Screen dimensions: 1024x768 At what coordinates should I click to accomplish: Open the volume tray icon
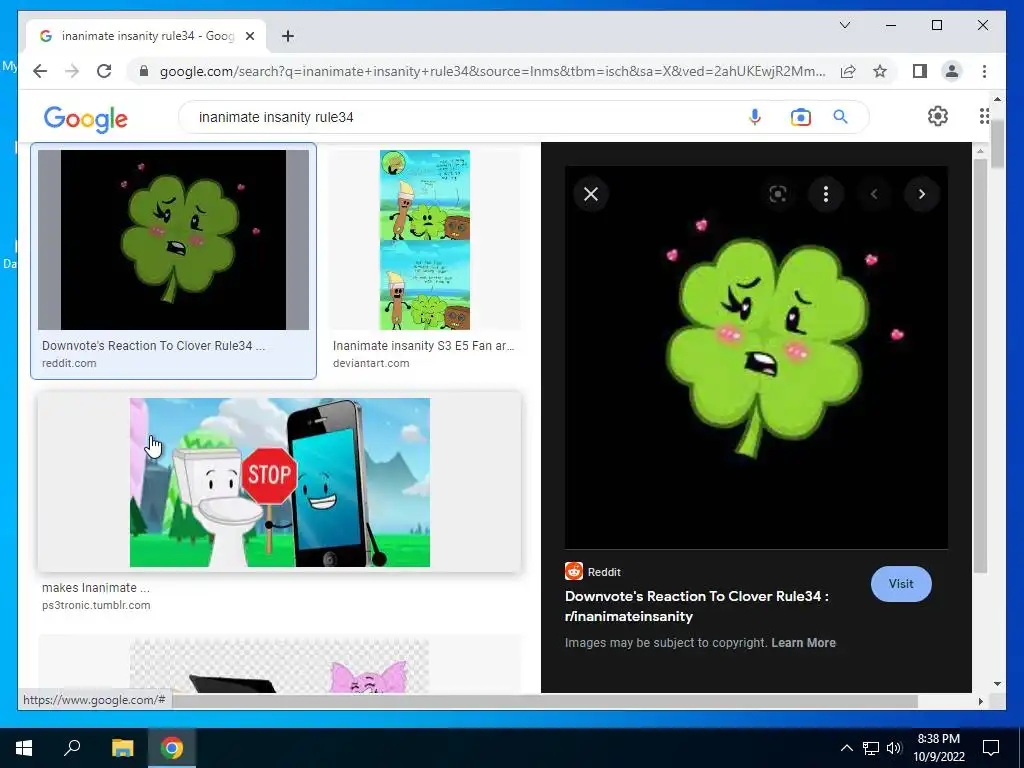[894, 748]
